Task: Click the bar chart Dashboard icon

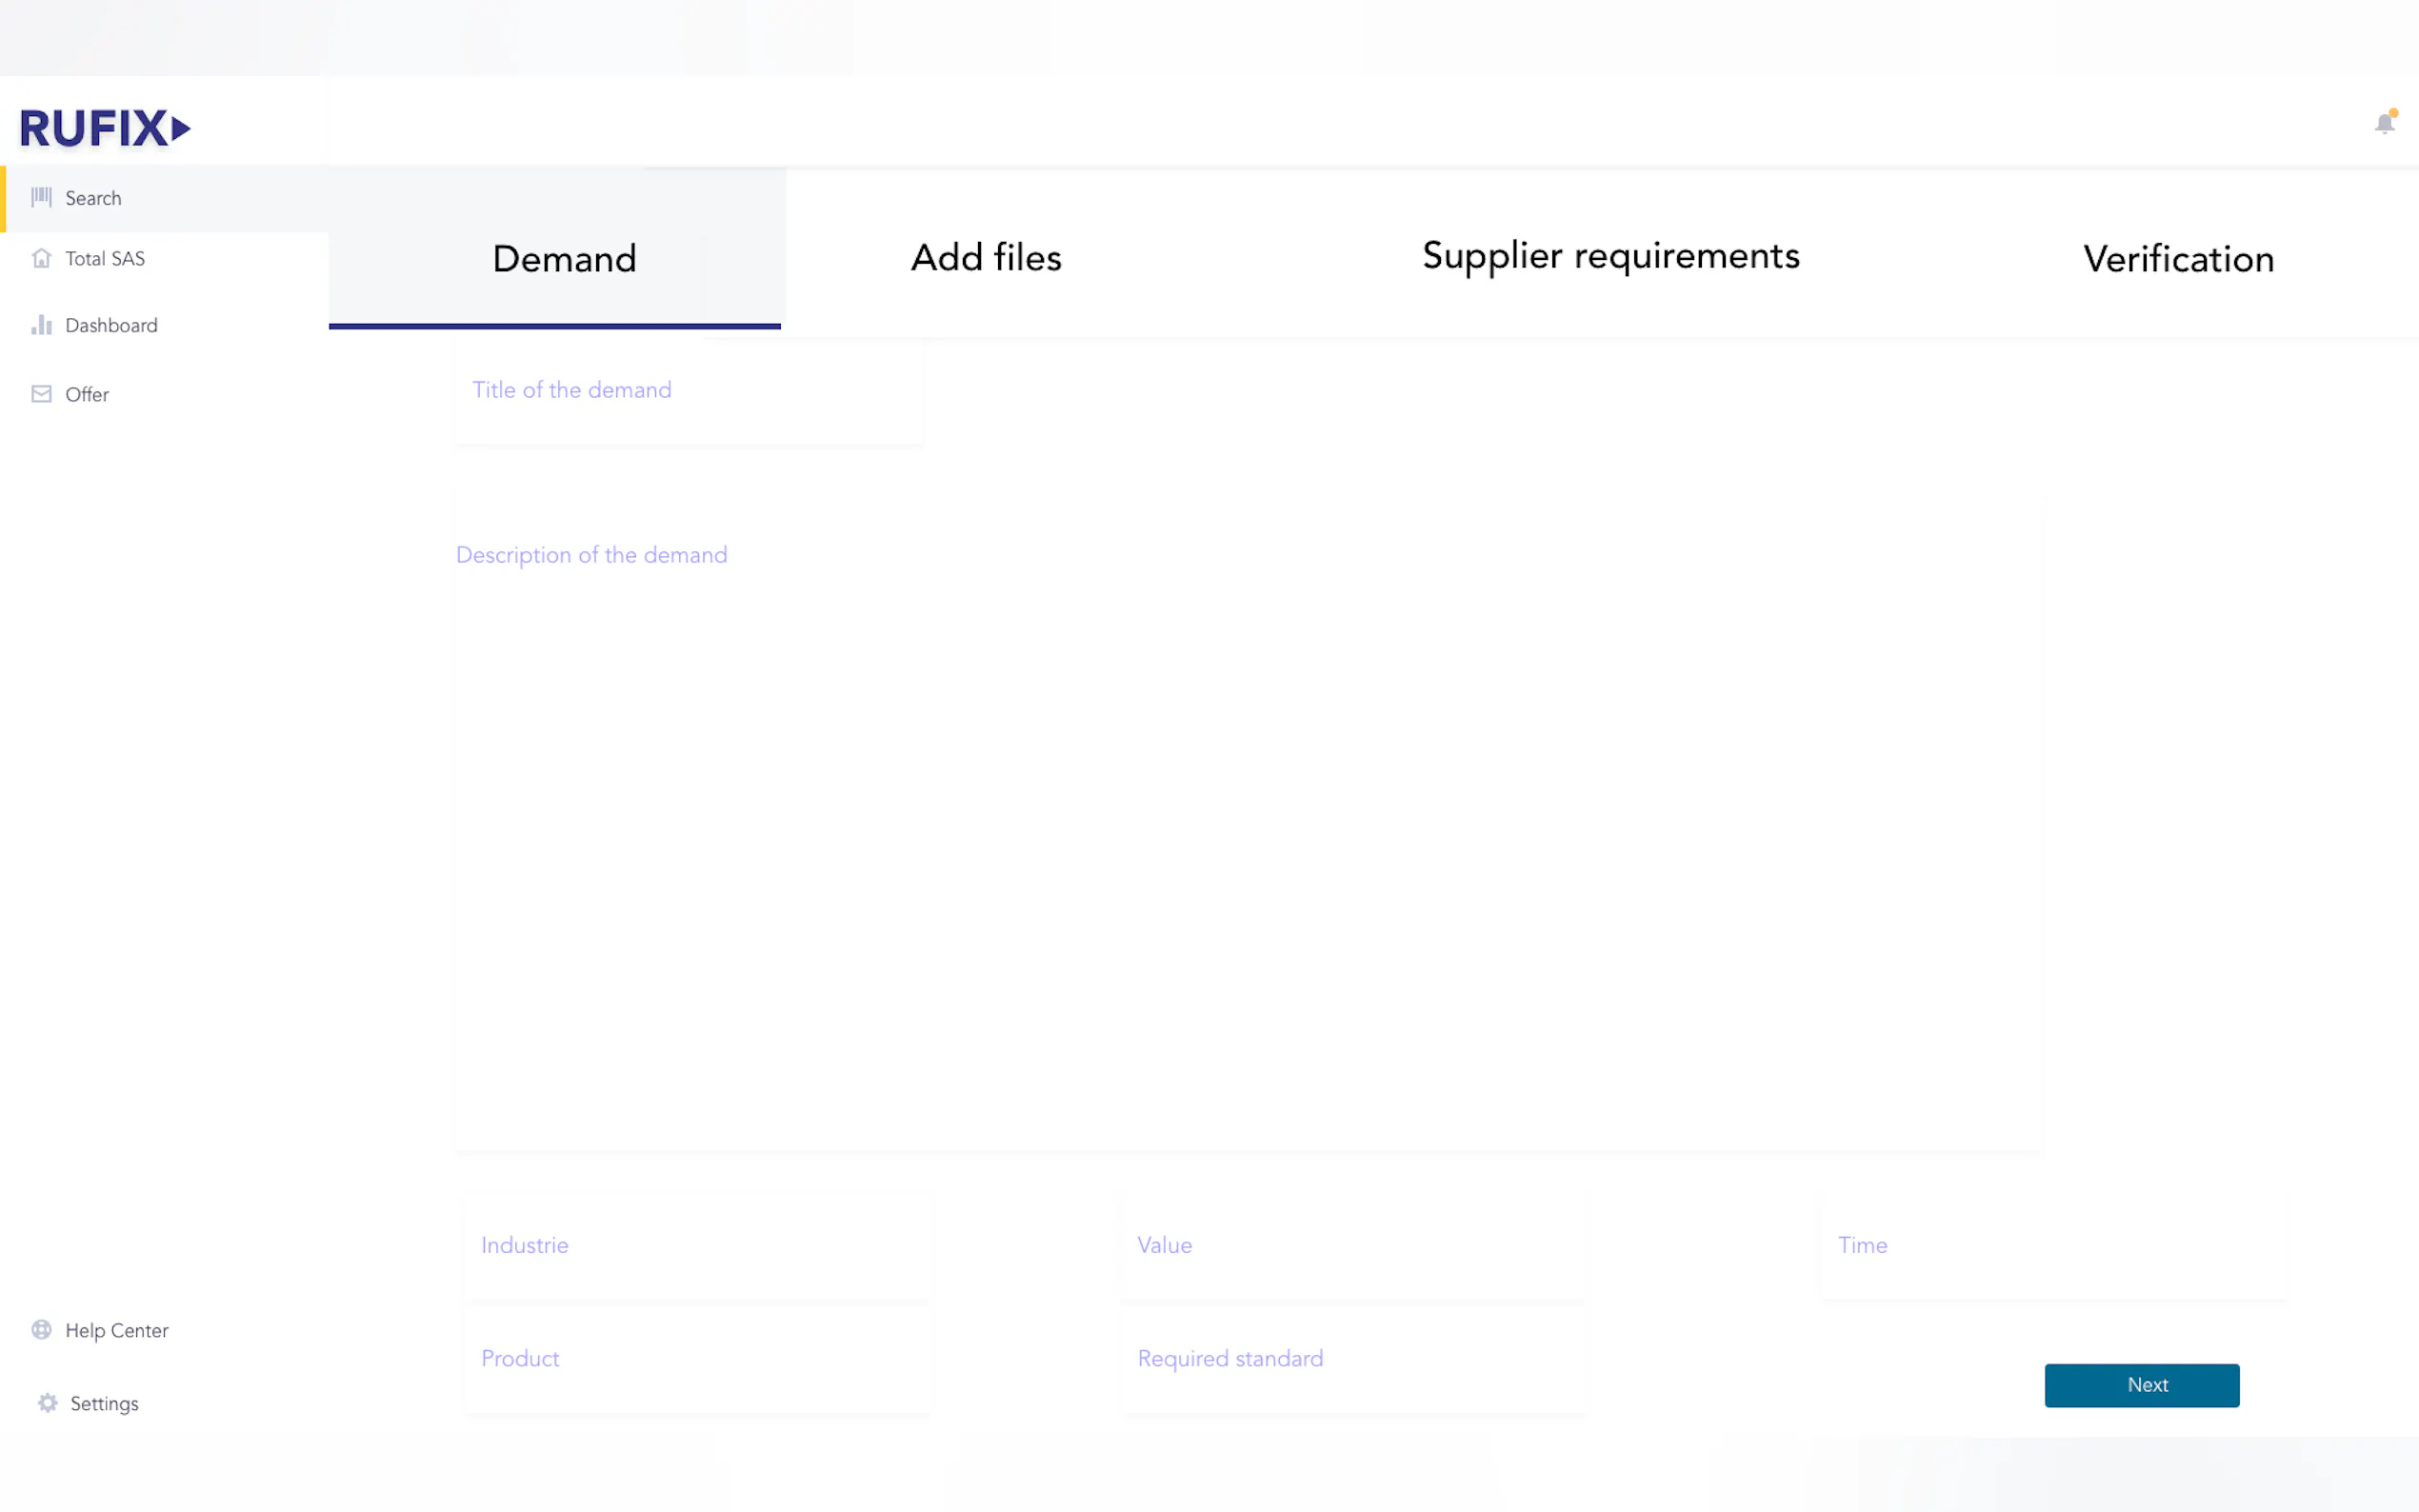Action: point(41,325)
